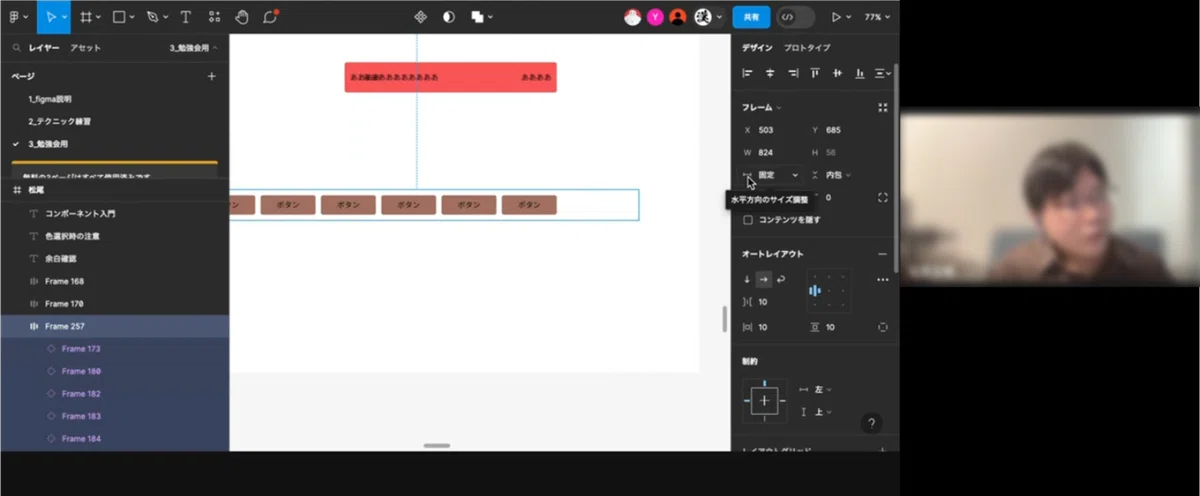Open advanced auto layout settings
Screen dimensions: 1200x496
coord(882,280)
